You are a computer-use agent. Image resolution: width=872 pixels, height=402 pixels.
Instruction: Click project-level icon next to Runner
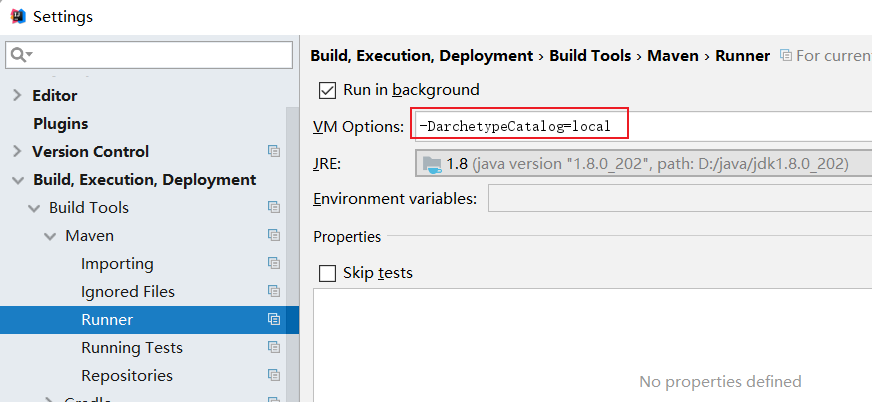[274, 319]
